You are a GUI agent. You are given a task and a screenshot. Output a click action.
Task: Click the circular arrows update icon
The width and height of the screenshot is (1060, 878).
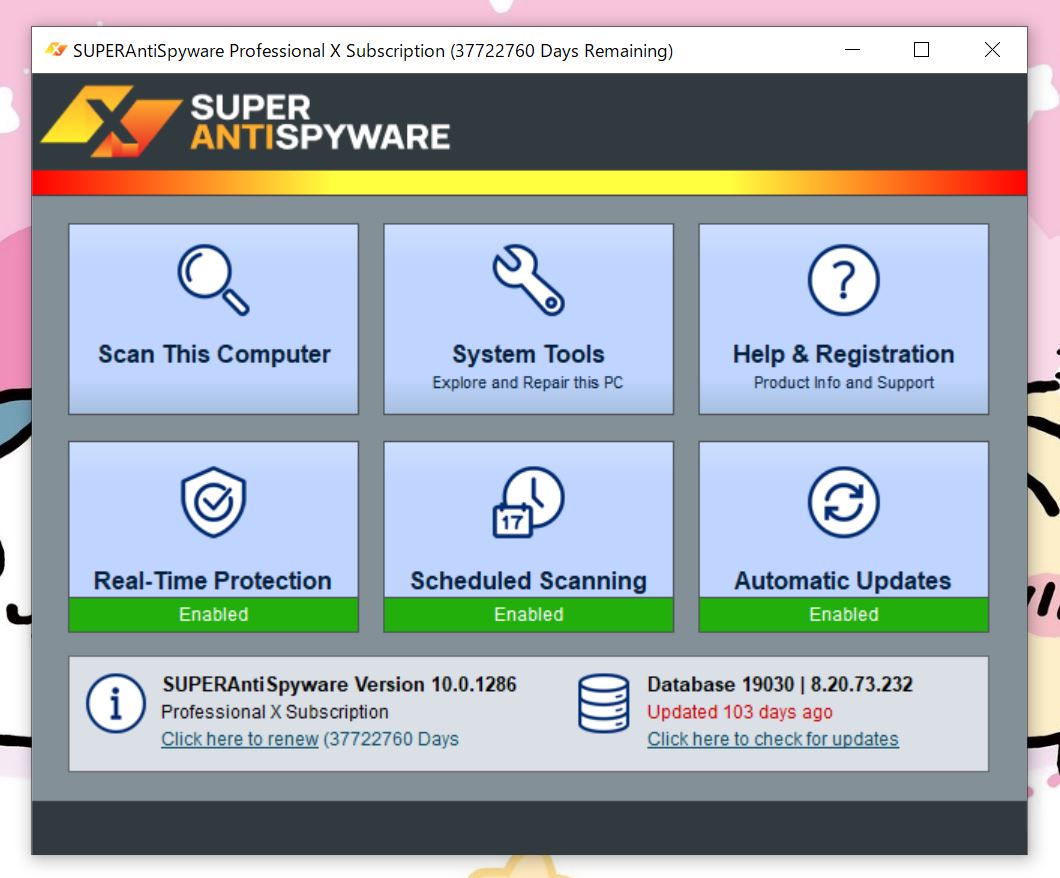coord(843,502)
